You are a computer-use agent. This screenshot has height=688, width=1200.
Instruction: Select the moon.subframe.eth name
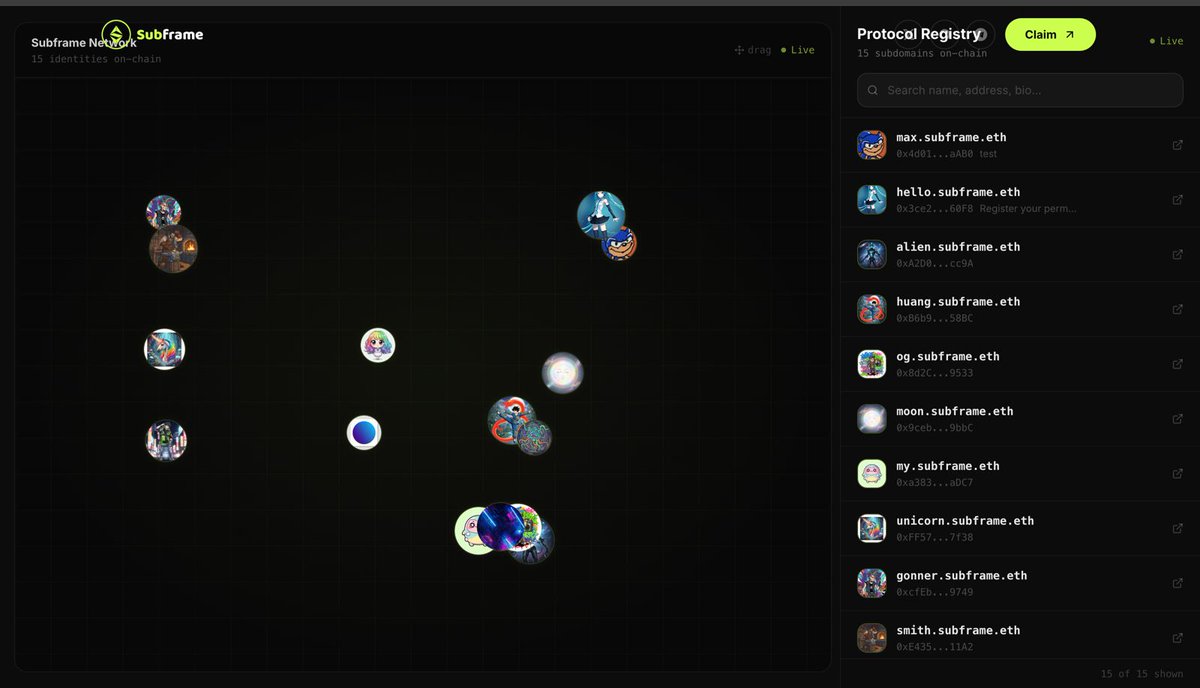click(955, 411)
